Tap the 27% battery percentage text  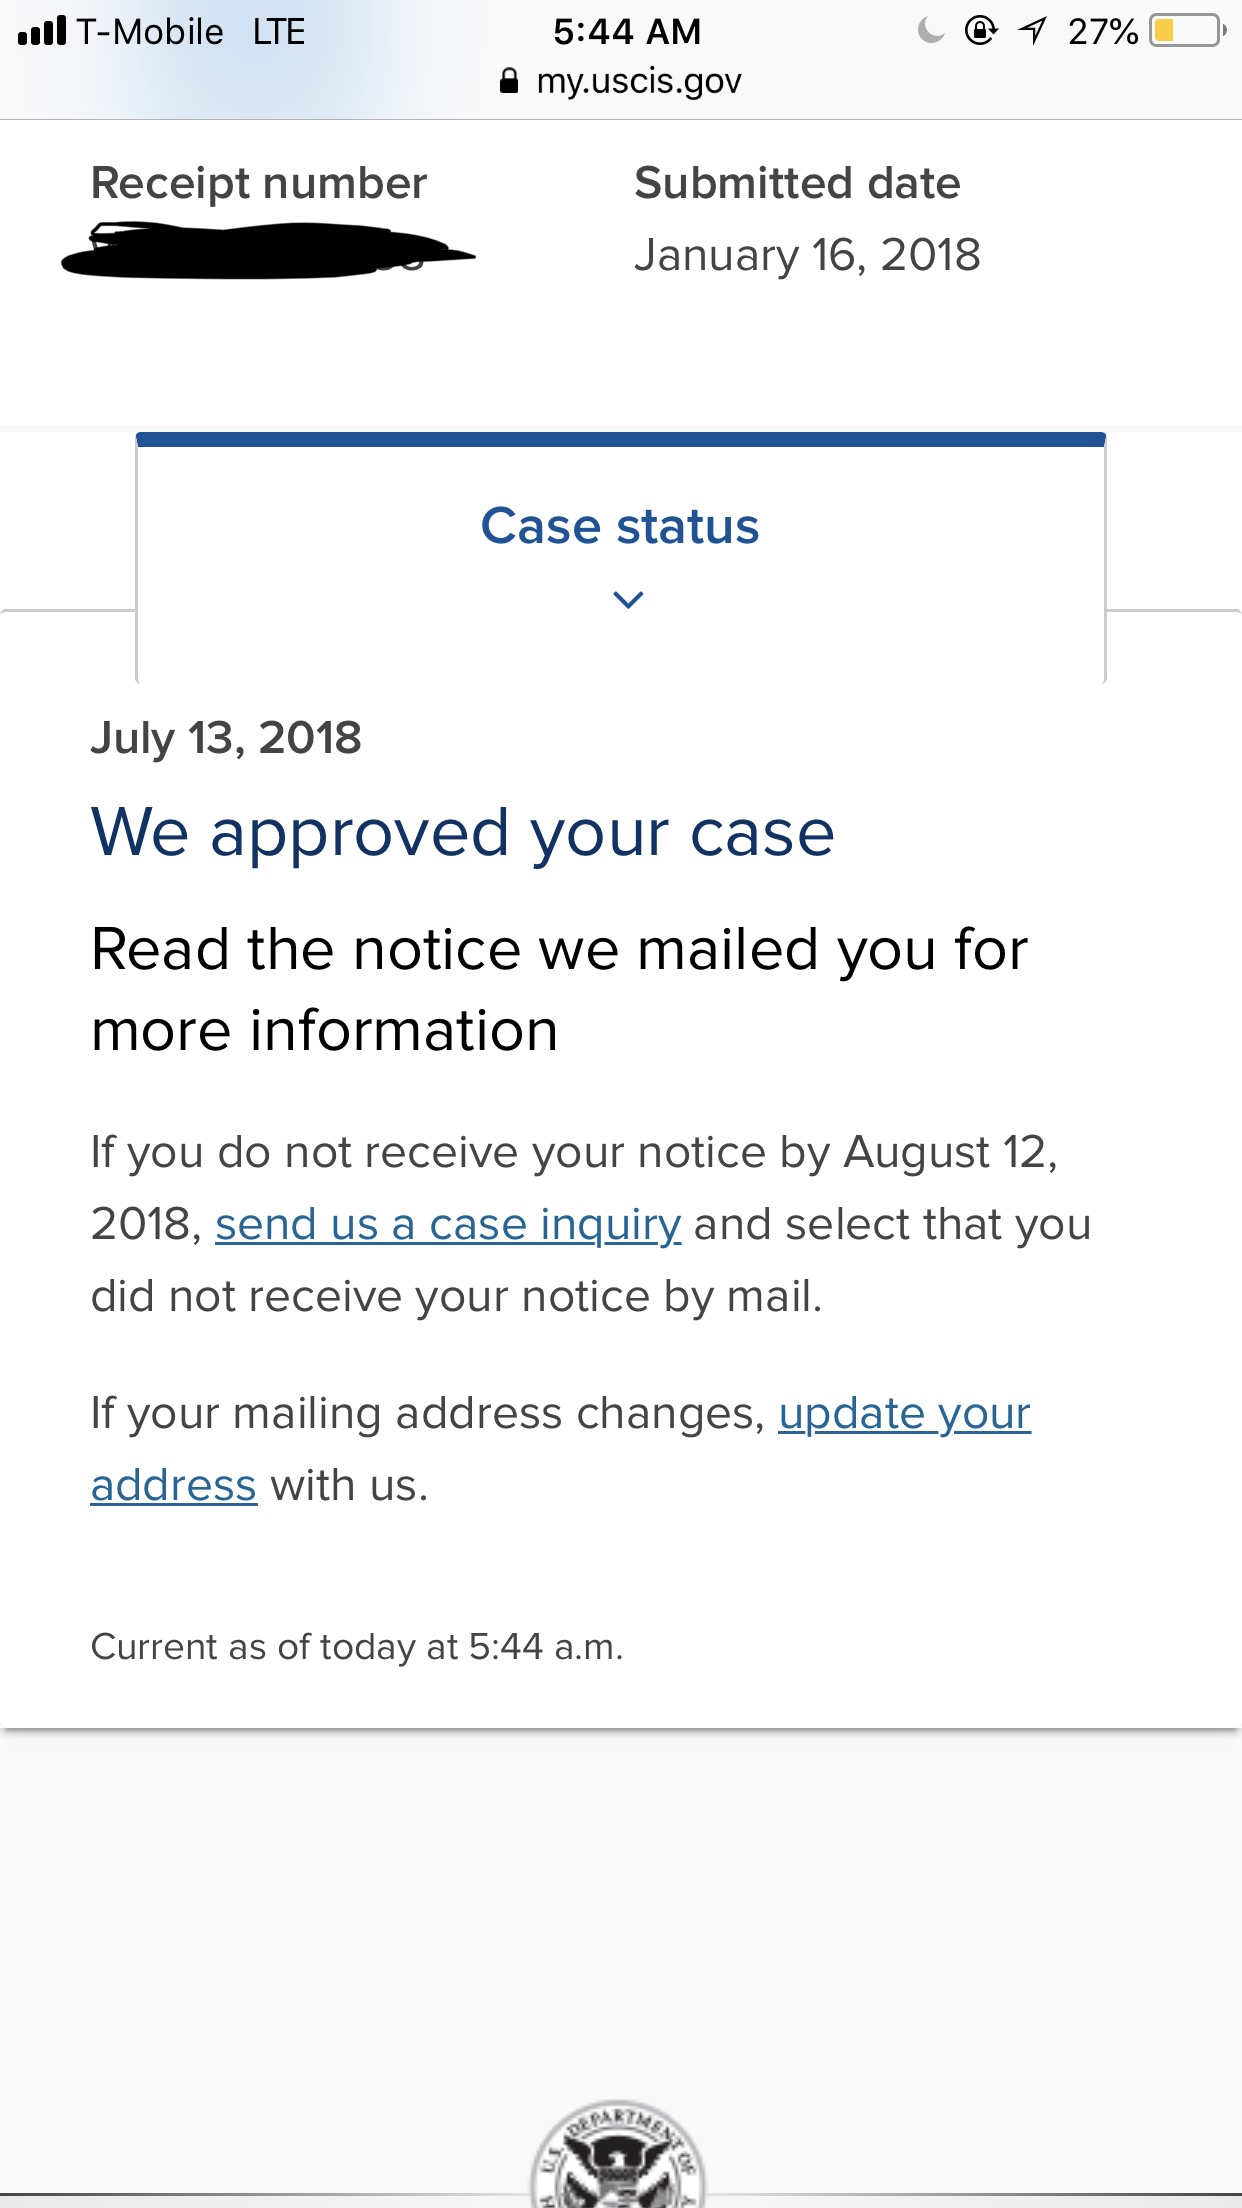1103,32
